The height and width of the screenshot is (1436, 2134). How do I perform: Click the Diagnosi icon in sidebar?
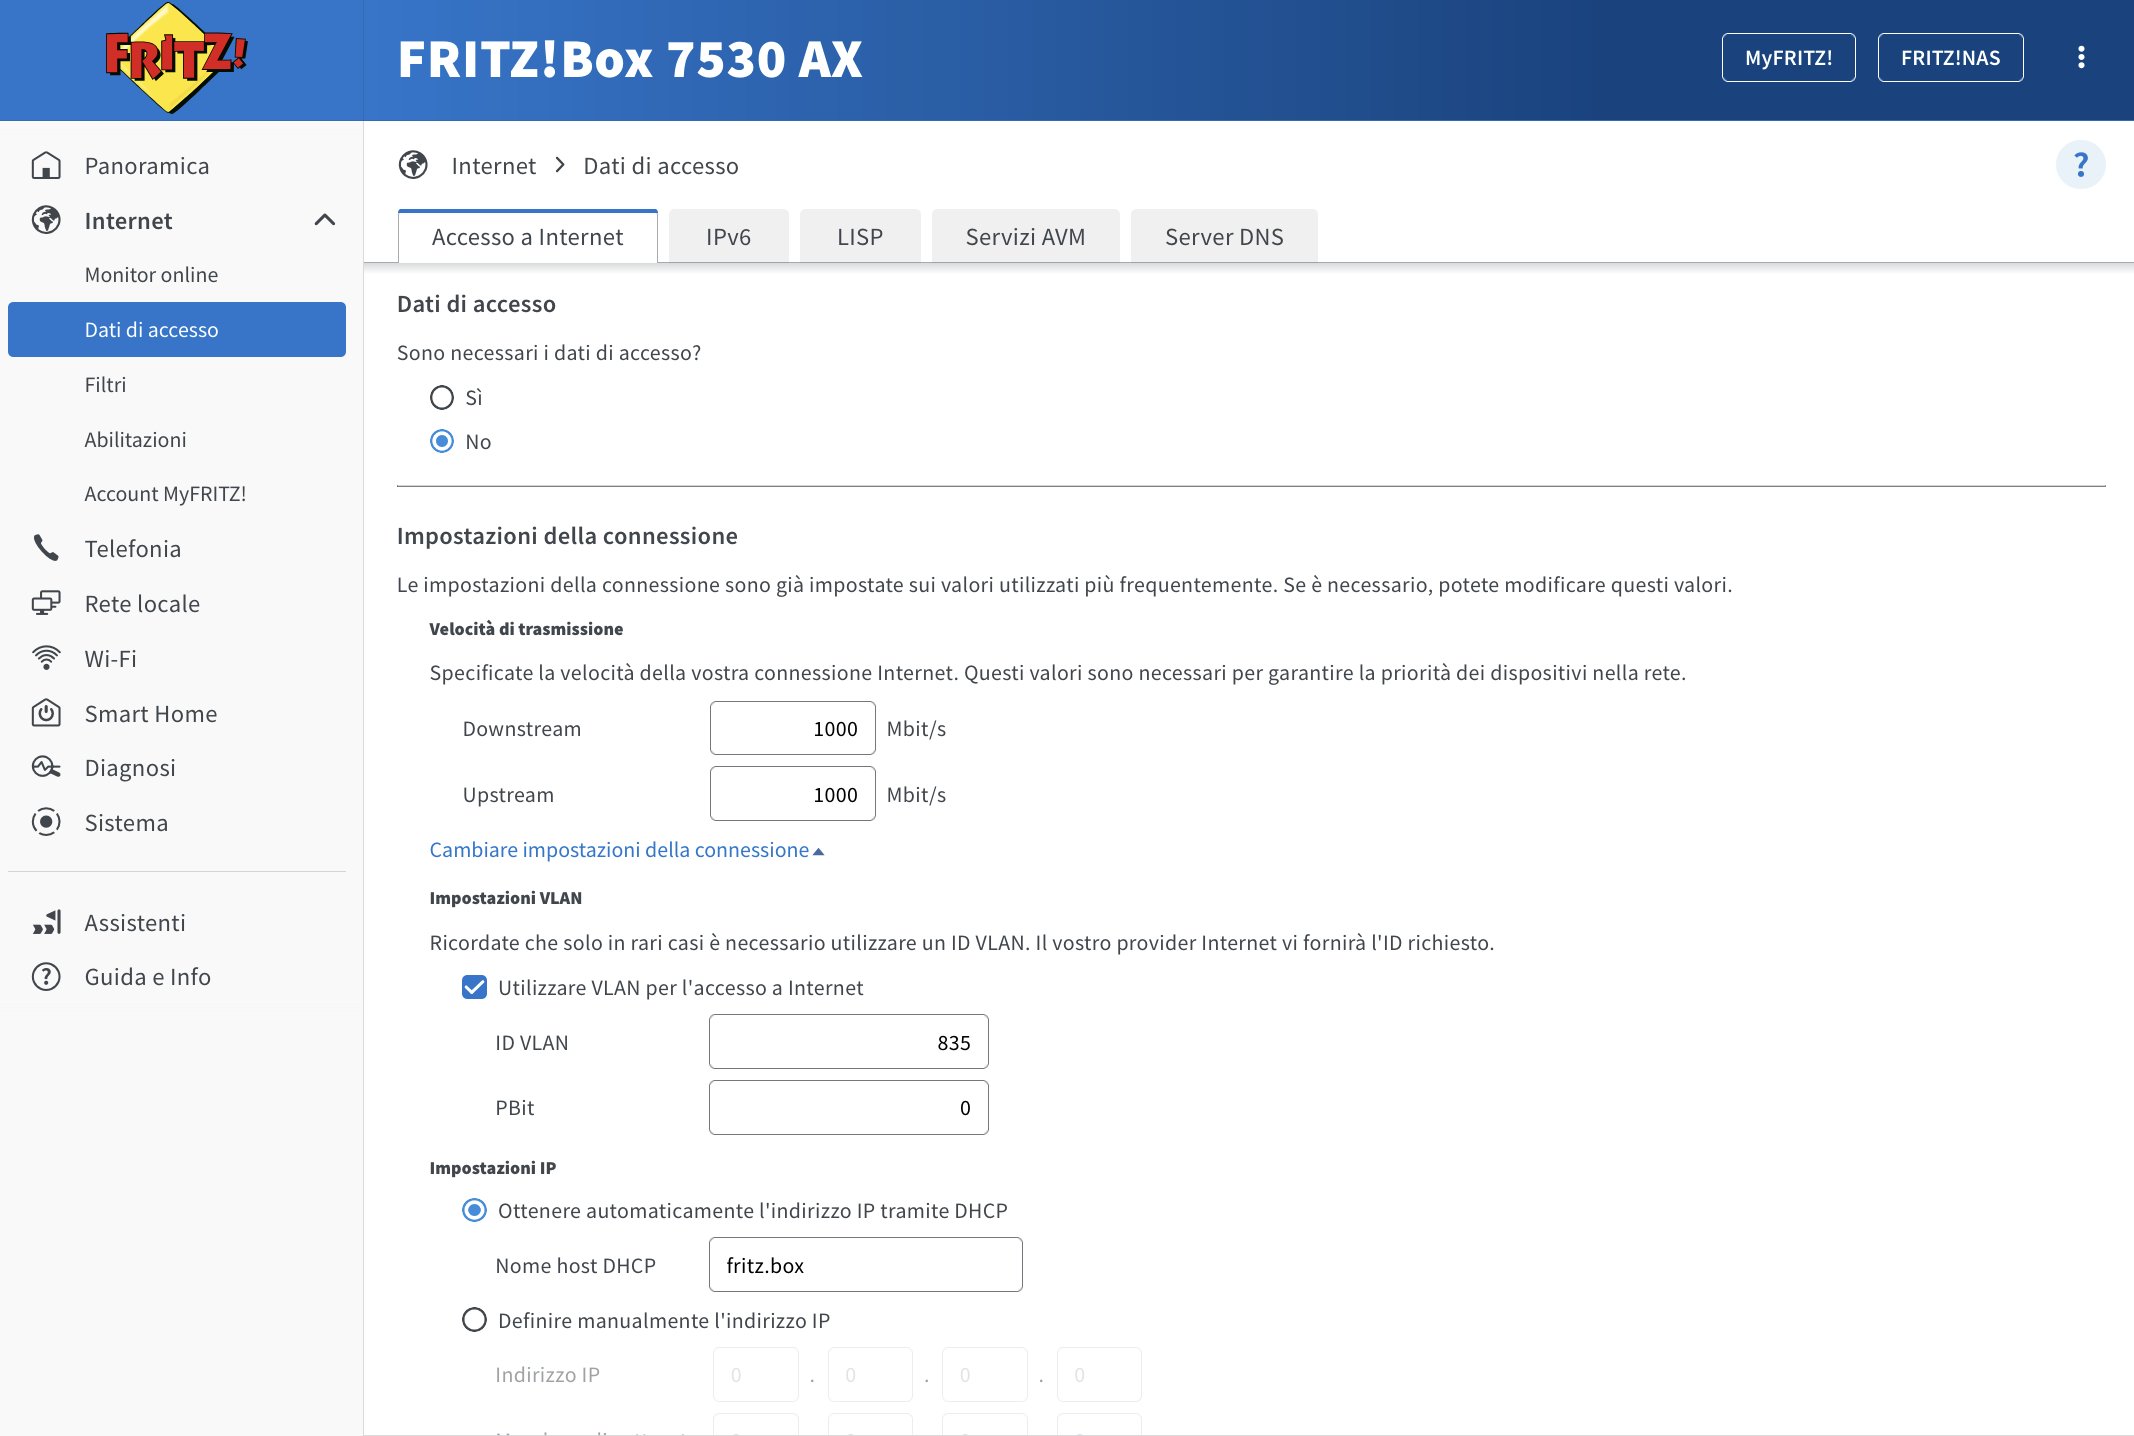point(46,767)
